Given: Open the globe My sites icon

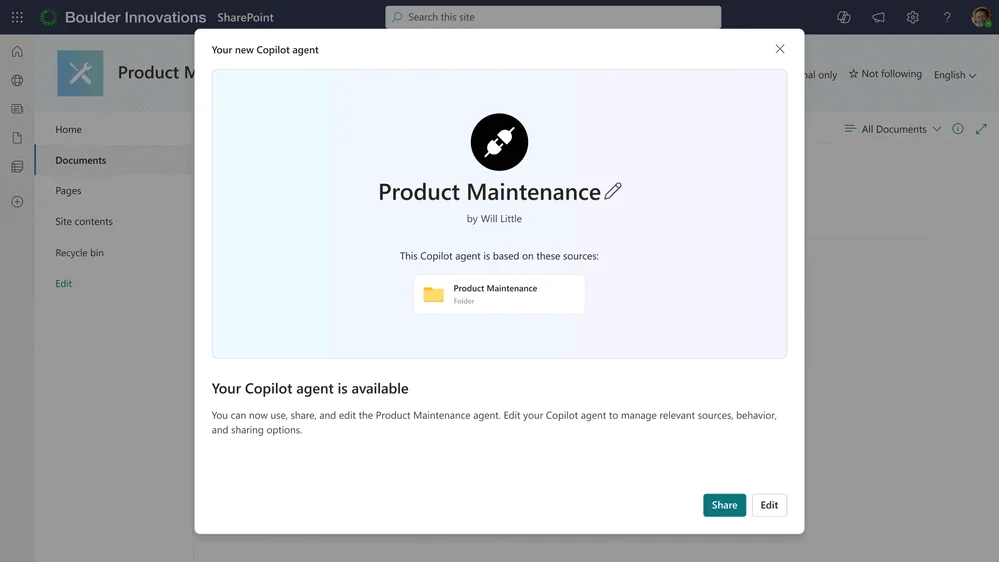Looking at the screenshot, I should click(17, 80).
